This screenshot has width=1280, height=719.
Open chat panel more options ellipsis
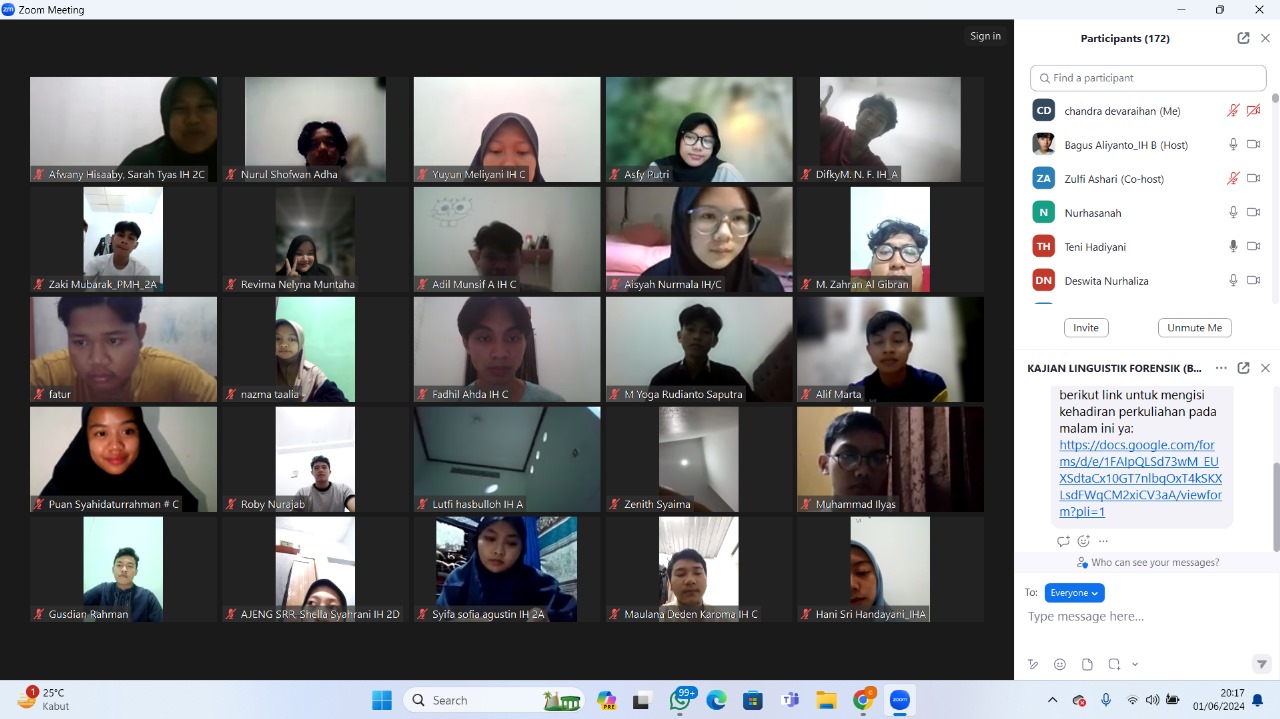1221,368
